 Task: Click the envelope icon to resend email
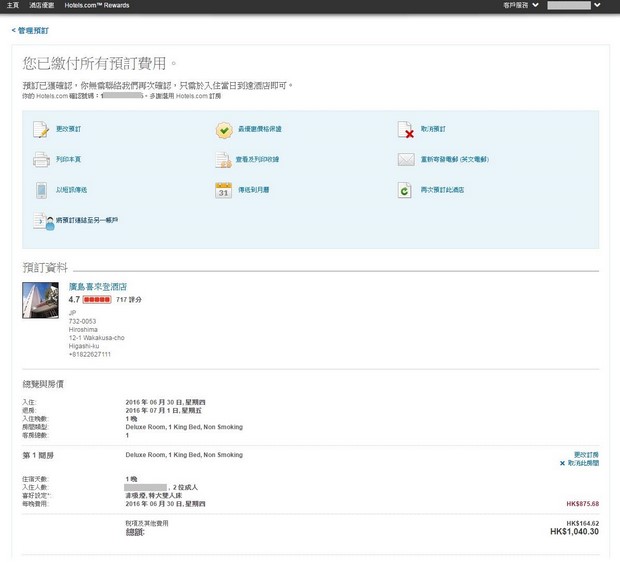click(406, 160)
